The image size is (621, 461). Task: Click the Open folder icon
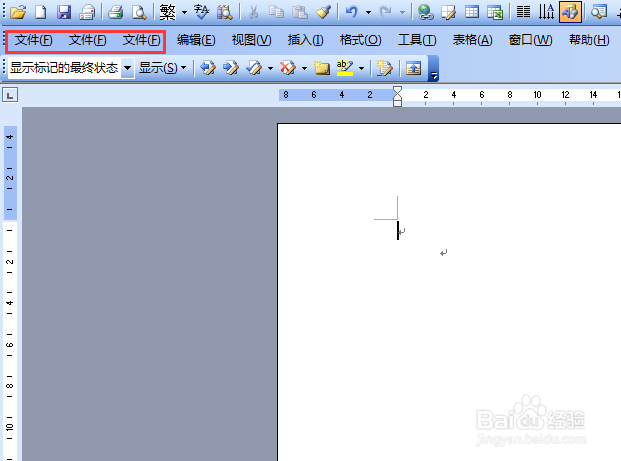pyautogui.click(x=18, y=12)
